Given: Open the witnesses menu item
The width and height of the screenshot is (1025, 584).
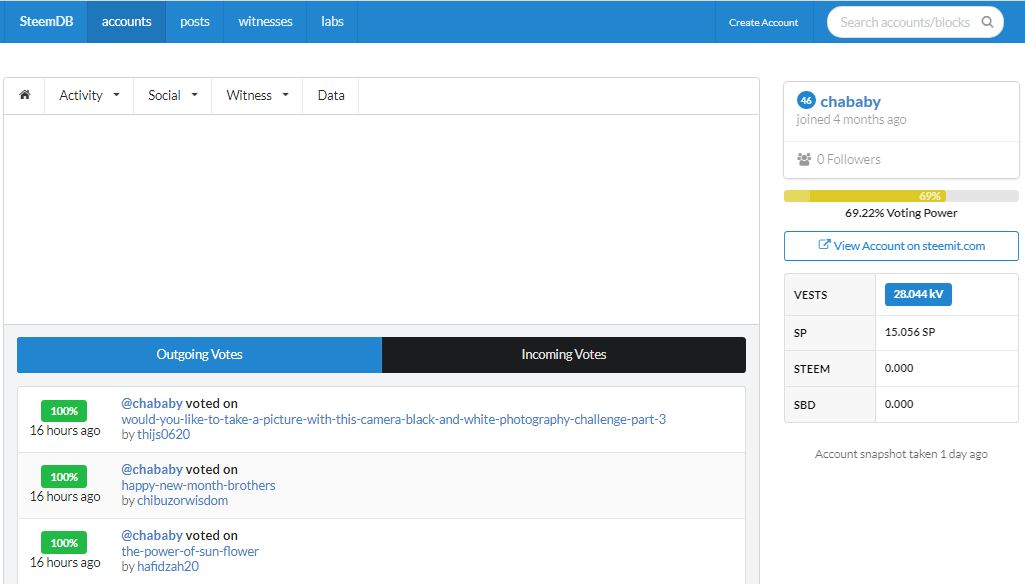Looking at the screenshot, I should click(x=265, y=22).
